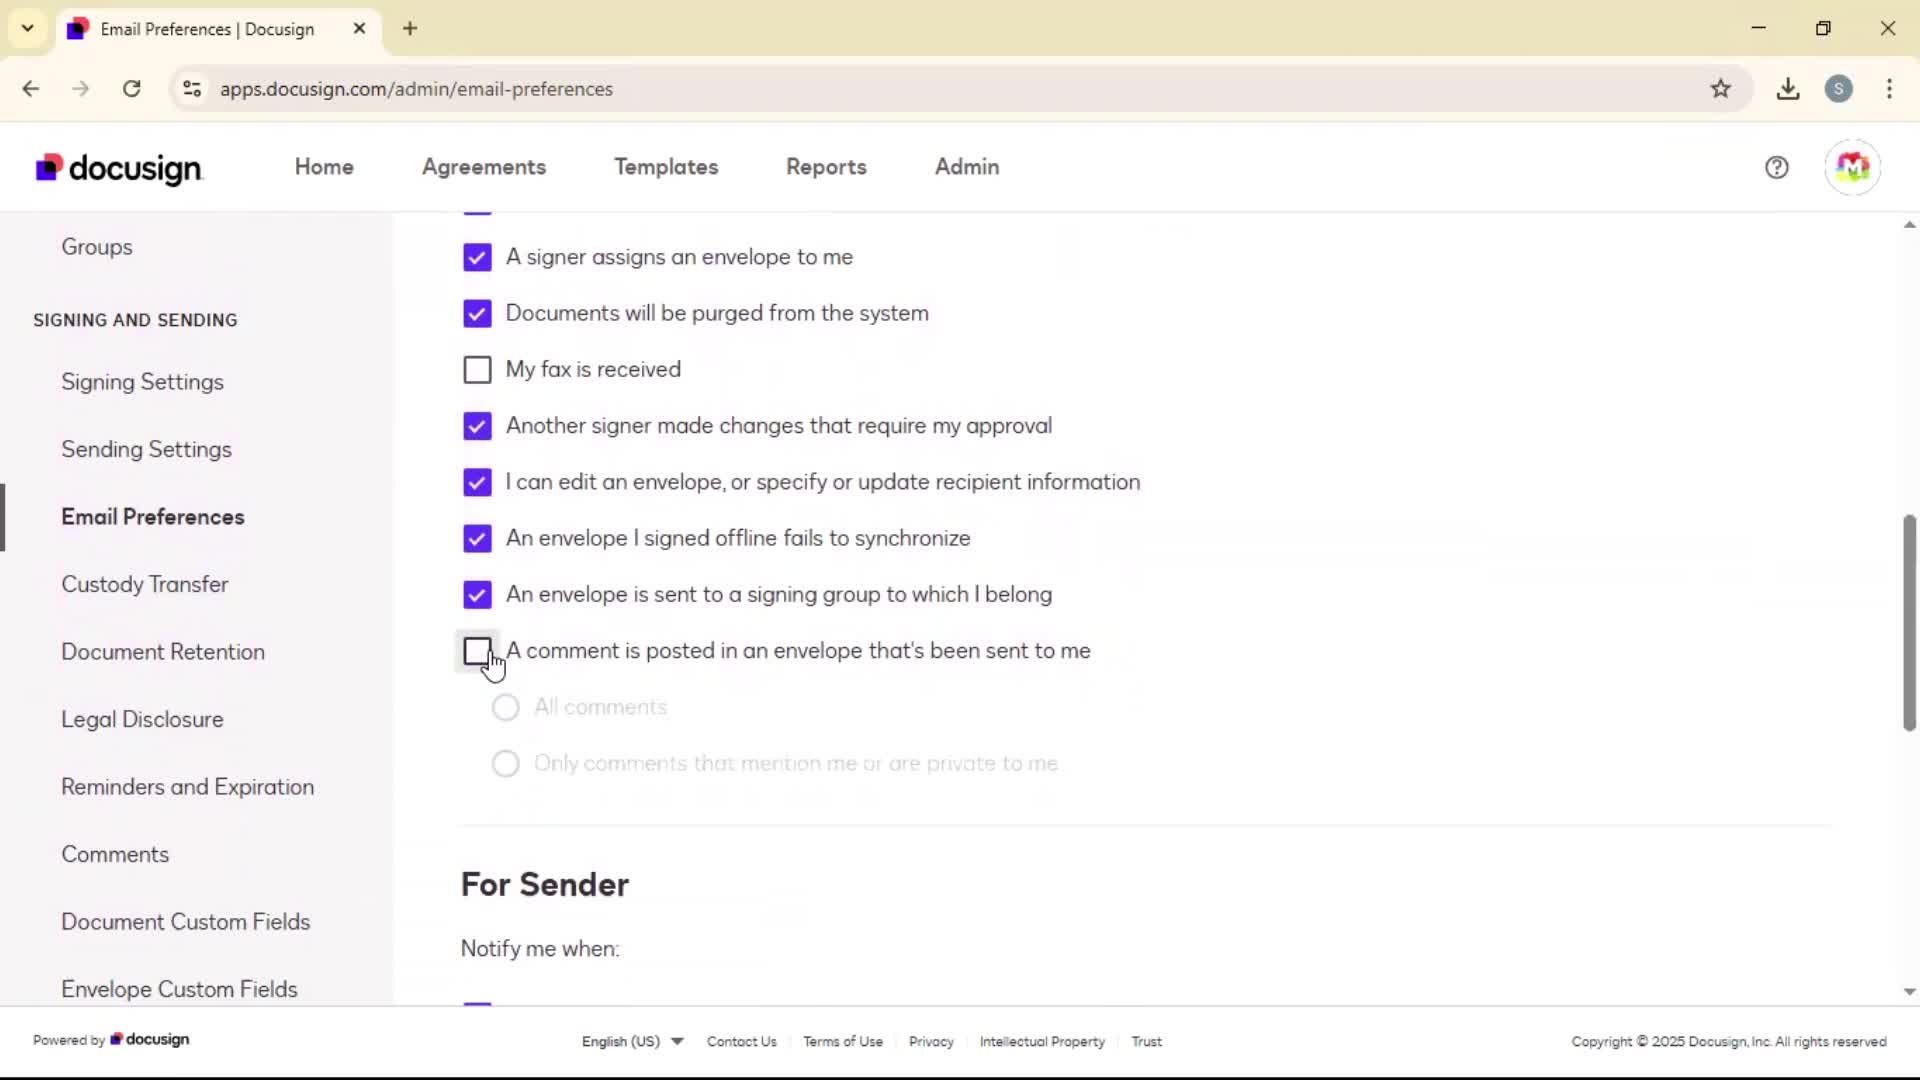Select 'Only comments that mention me' radio button
This screenshot has width=1920, height=1080.
tap(506, 764)
